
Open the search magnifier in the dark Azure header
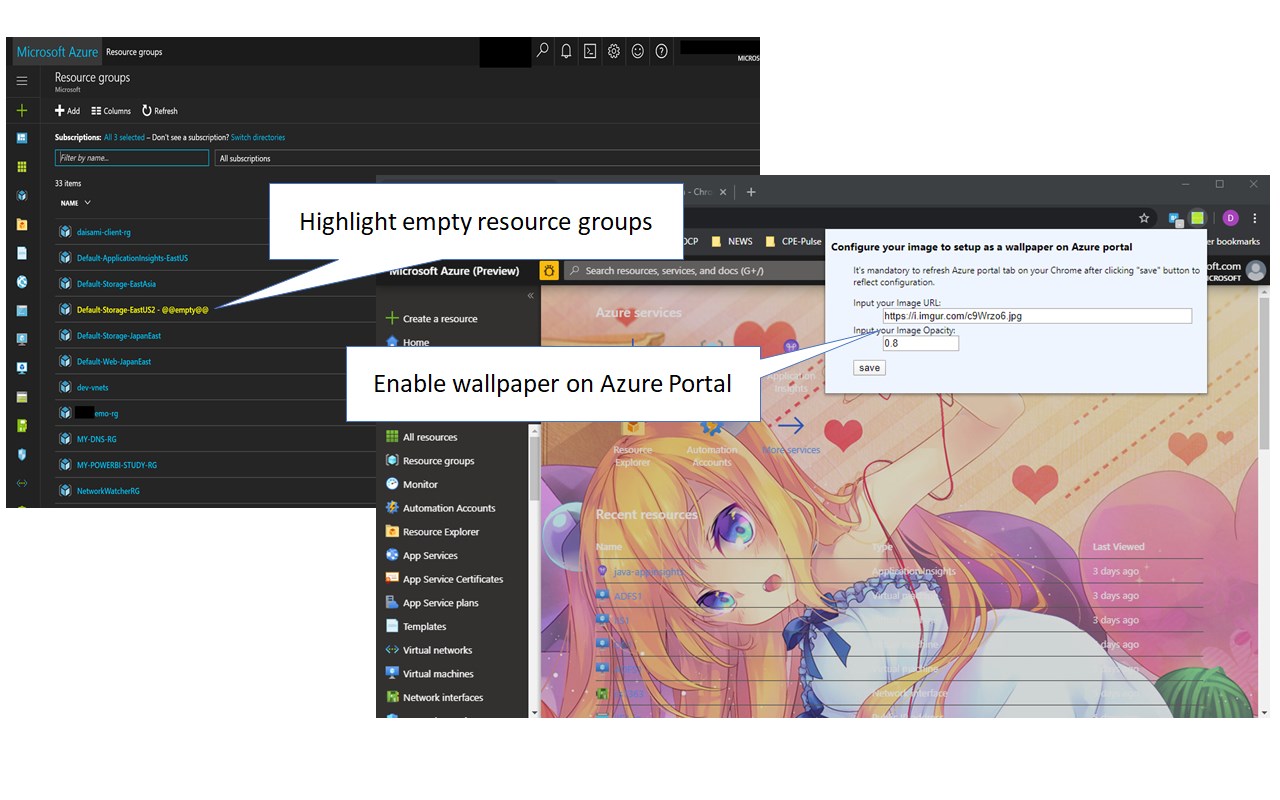pyautogui.click(x=543, y=51)
